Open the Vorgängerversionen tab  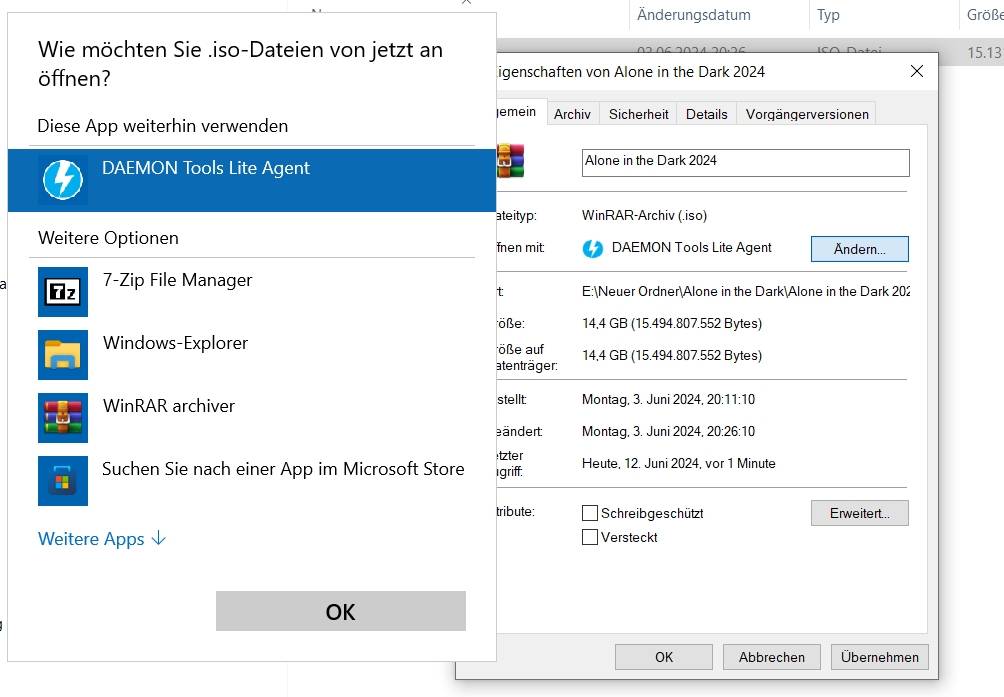(807, 114)
